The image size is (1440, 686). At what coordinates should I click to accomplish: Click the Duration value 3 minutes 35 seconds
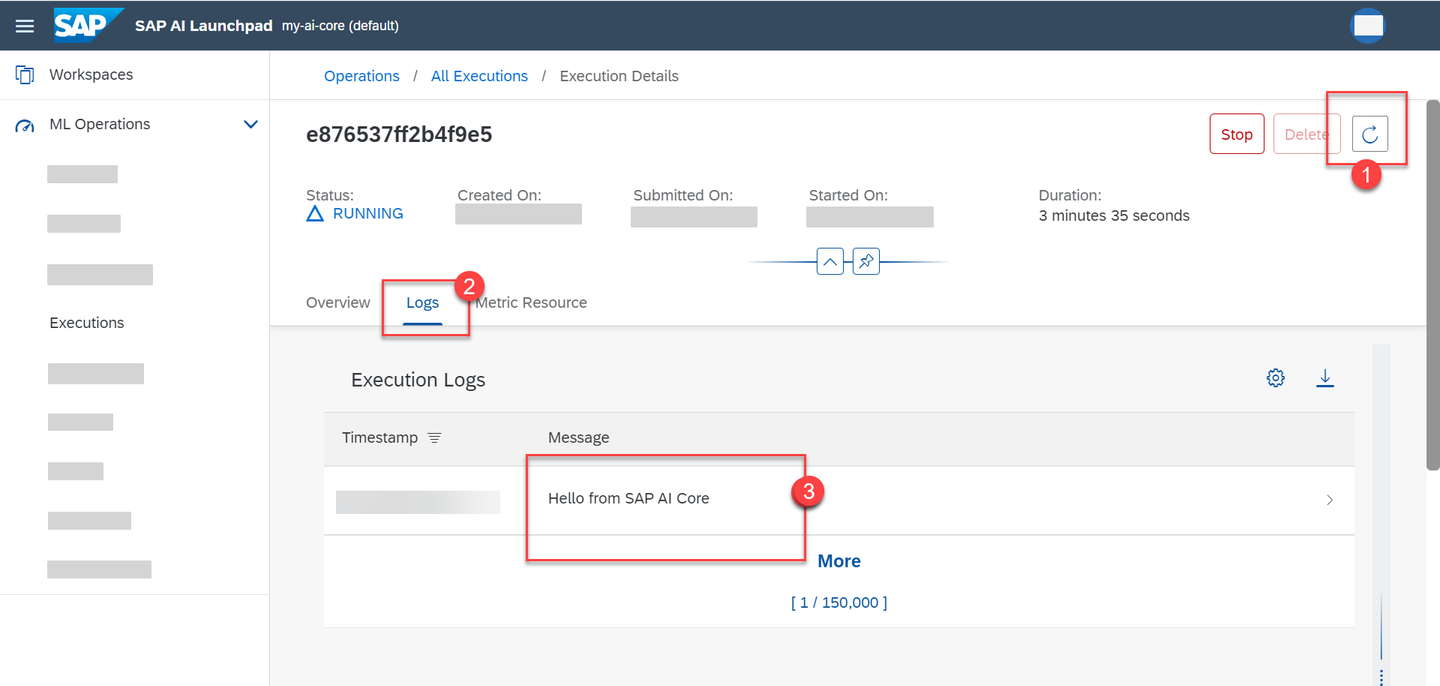point(1114,215)
